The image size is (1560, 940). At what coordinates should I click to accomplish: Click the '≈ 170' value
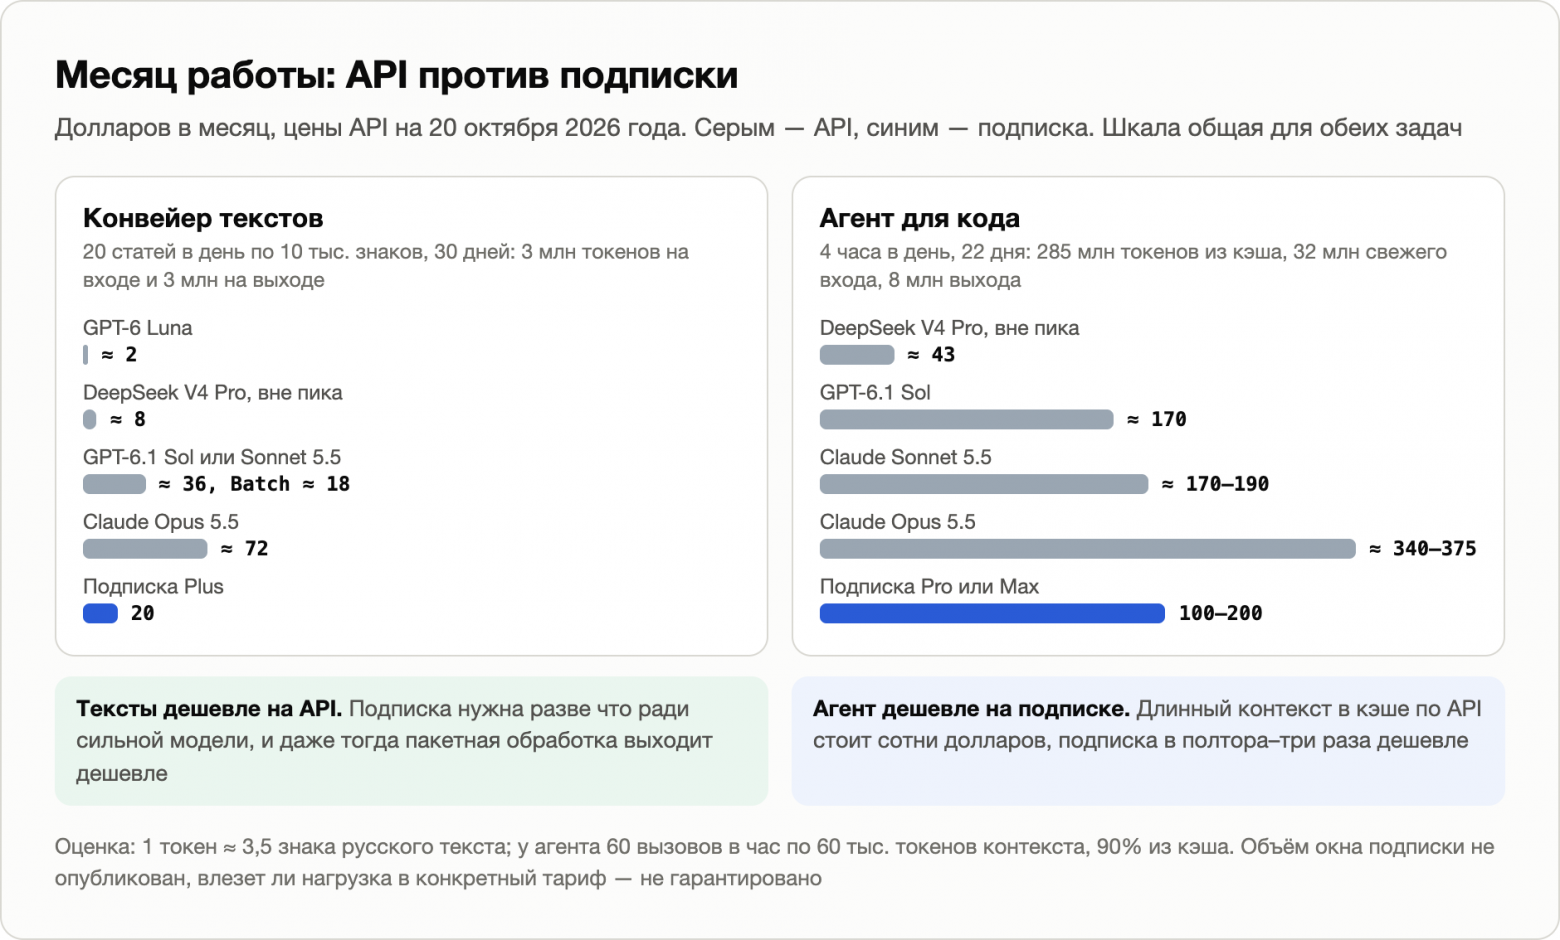pyautogui.click(x=1157, y=419)
